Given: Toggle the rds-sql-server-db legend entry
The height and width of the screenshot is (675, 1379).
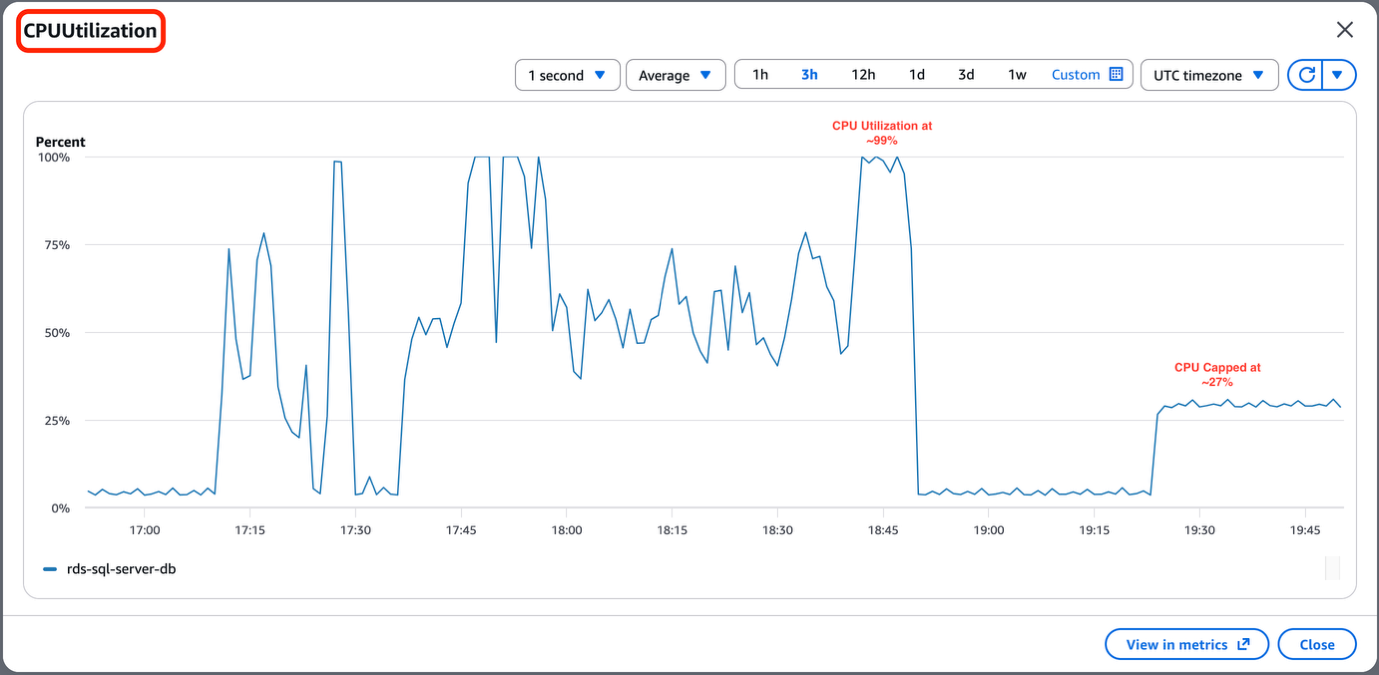Looking at the screenshot, I should coord(110,569).
